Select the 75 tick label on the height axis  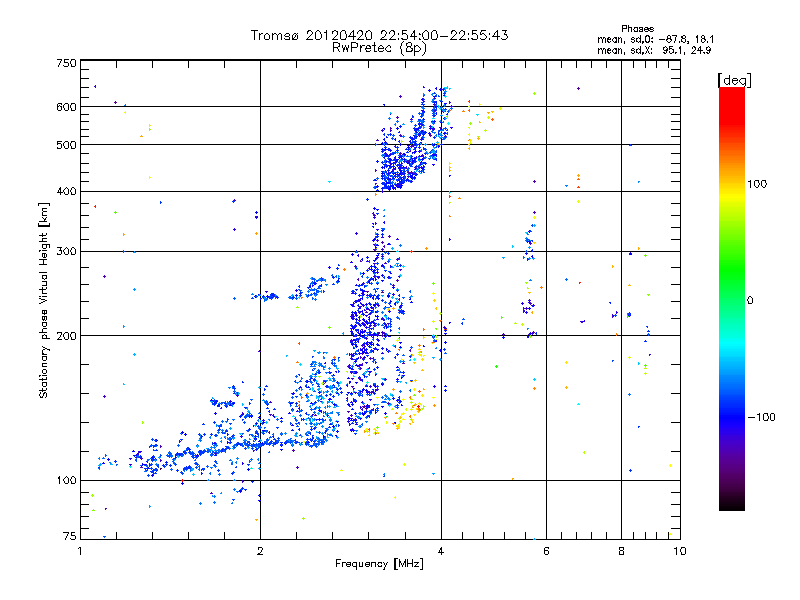coord(70,536)
